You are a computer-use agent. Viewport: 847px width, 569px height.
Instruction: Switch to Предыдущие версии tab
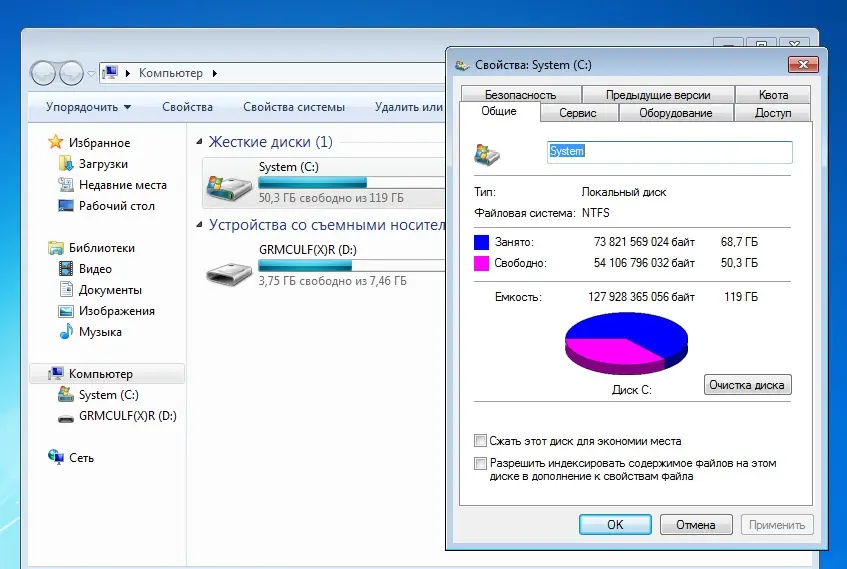click(658, 95)
